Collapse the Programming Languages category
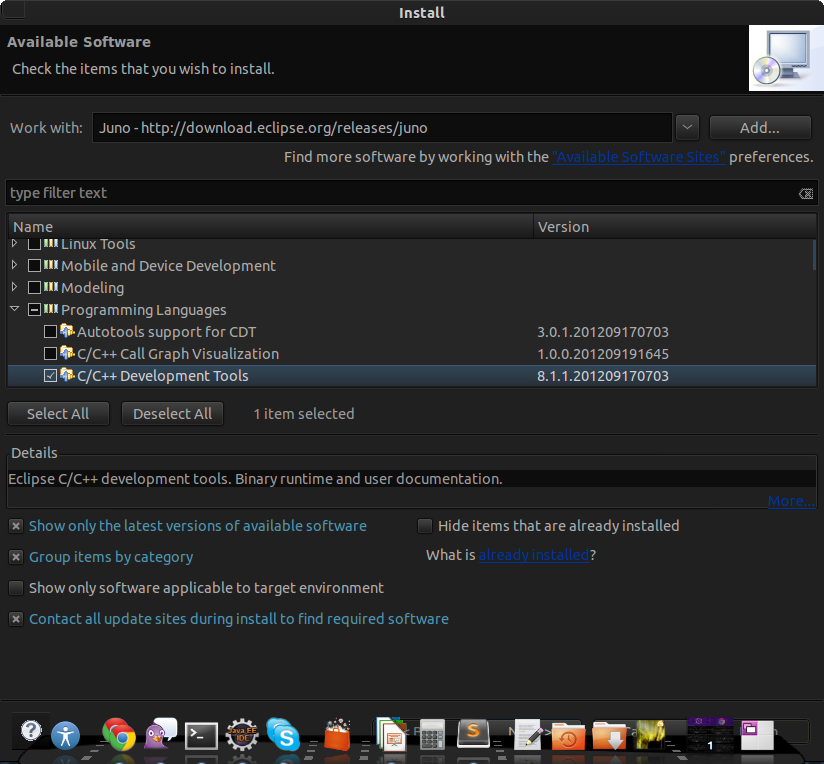 tap(14, 310)
